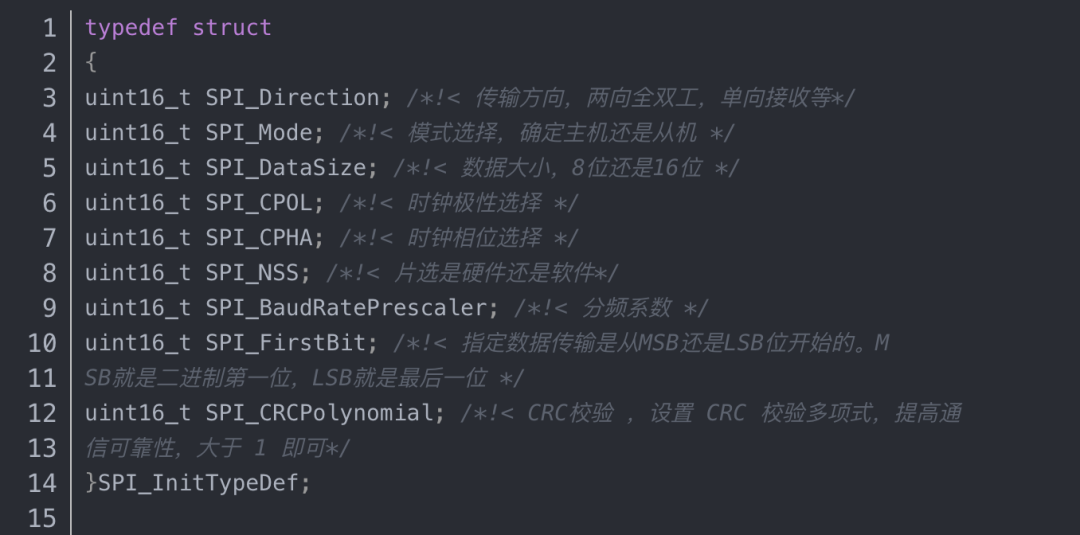Click line number 2 in the gutter

point(50,63)
